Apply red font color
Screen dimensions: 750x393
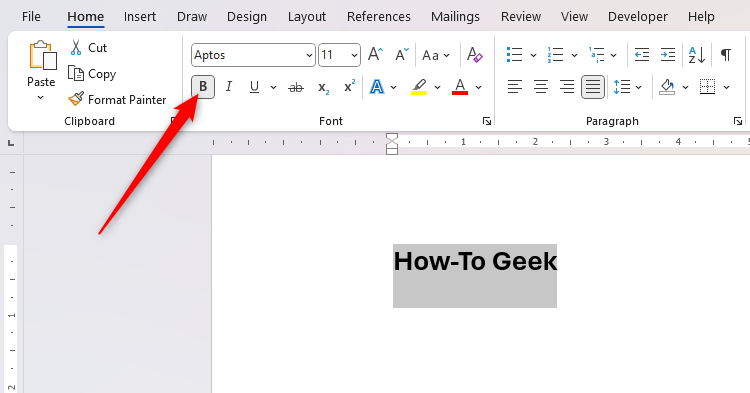[460, 87]
